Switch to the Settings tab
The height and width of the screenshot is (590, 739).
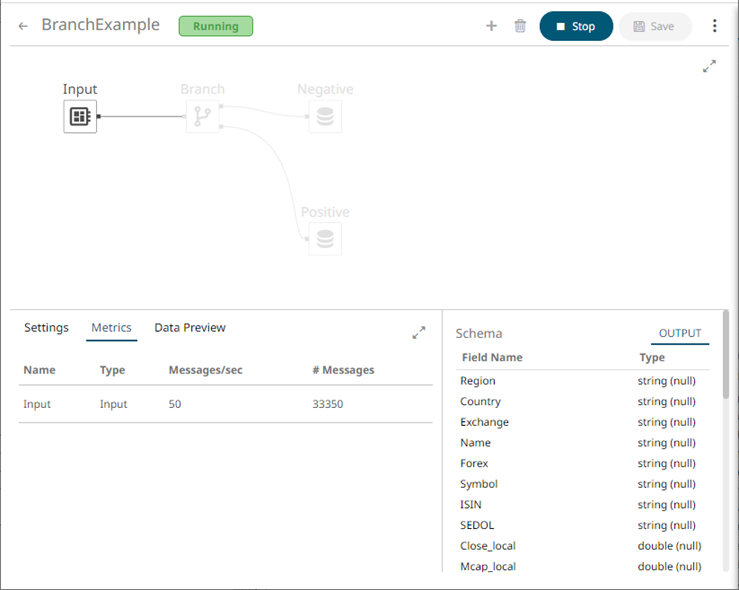coord(46,328)
